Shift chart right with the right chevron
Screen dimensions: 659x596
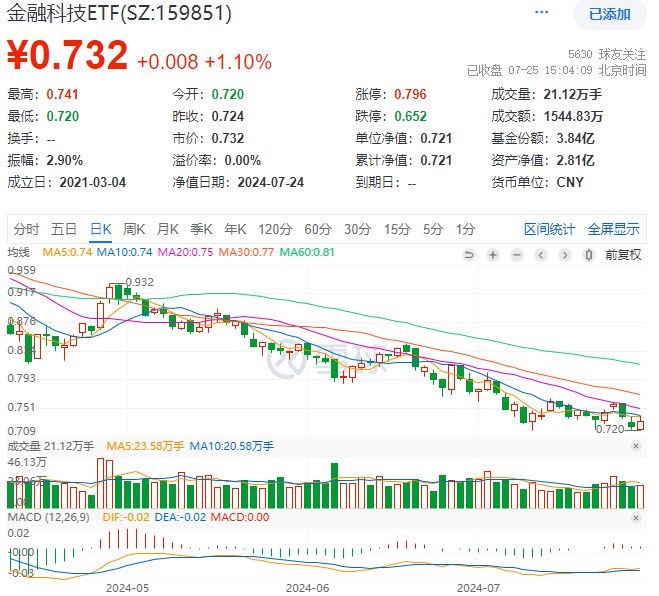tap(565, 255)
